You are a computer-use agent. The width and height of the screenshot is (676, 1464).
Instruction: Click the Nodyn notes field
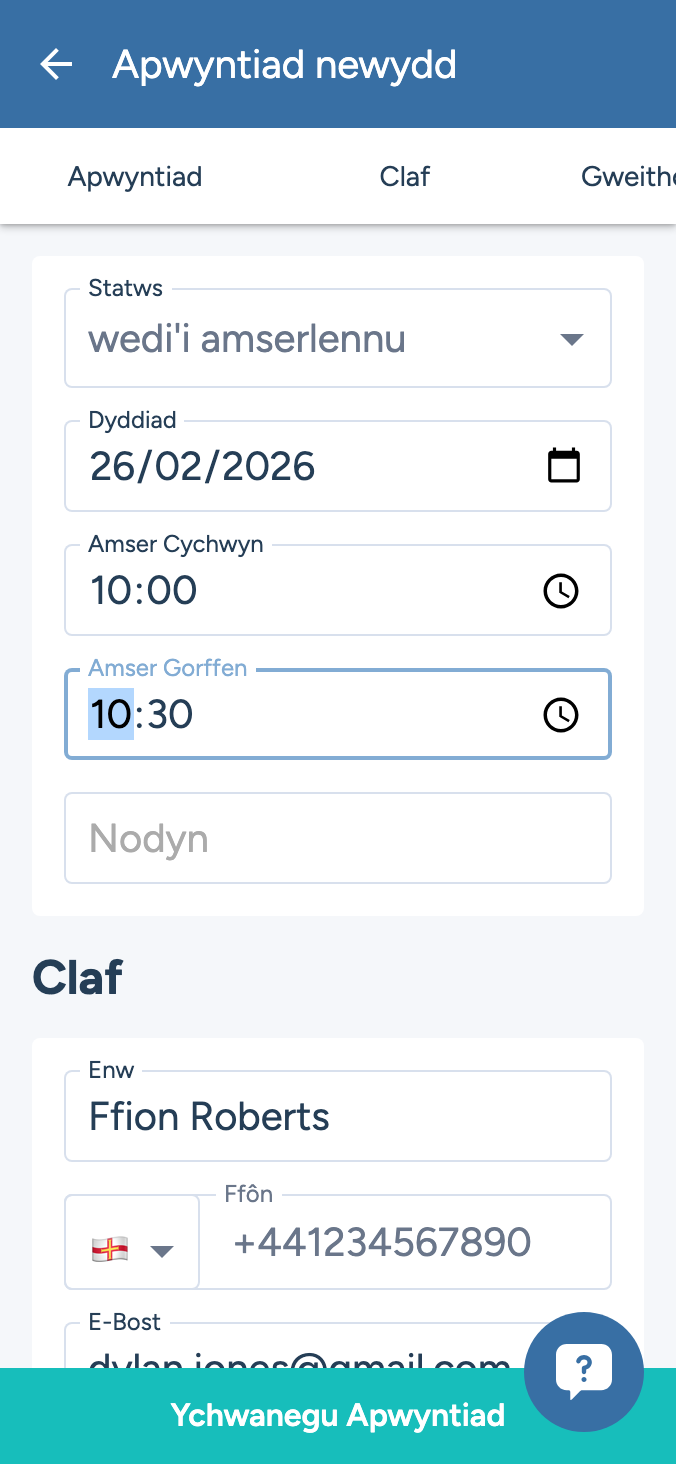click(x=338, y=838)
